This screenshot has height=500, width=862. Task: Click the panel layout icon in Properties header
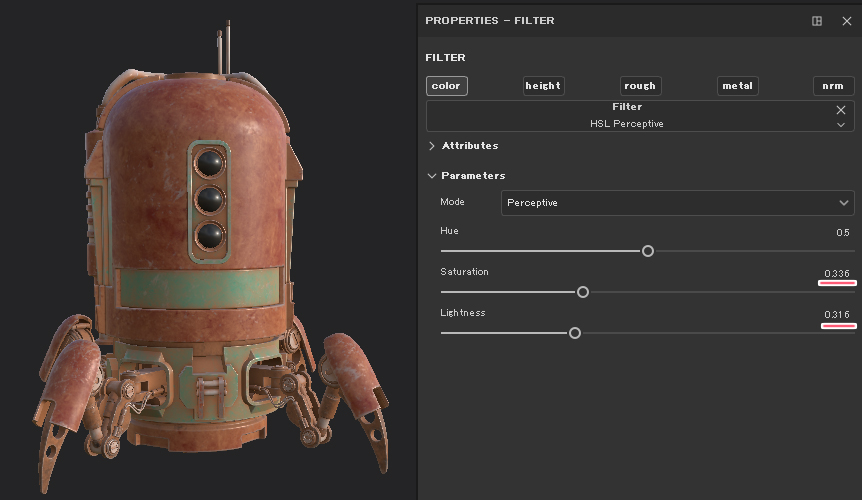coord(817,21)
